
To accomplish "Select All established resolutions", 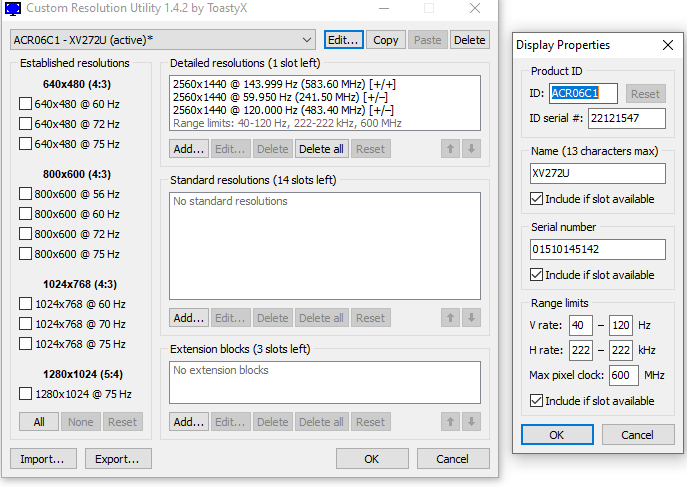I will point(39,422).
